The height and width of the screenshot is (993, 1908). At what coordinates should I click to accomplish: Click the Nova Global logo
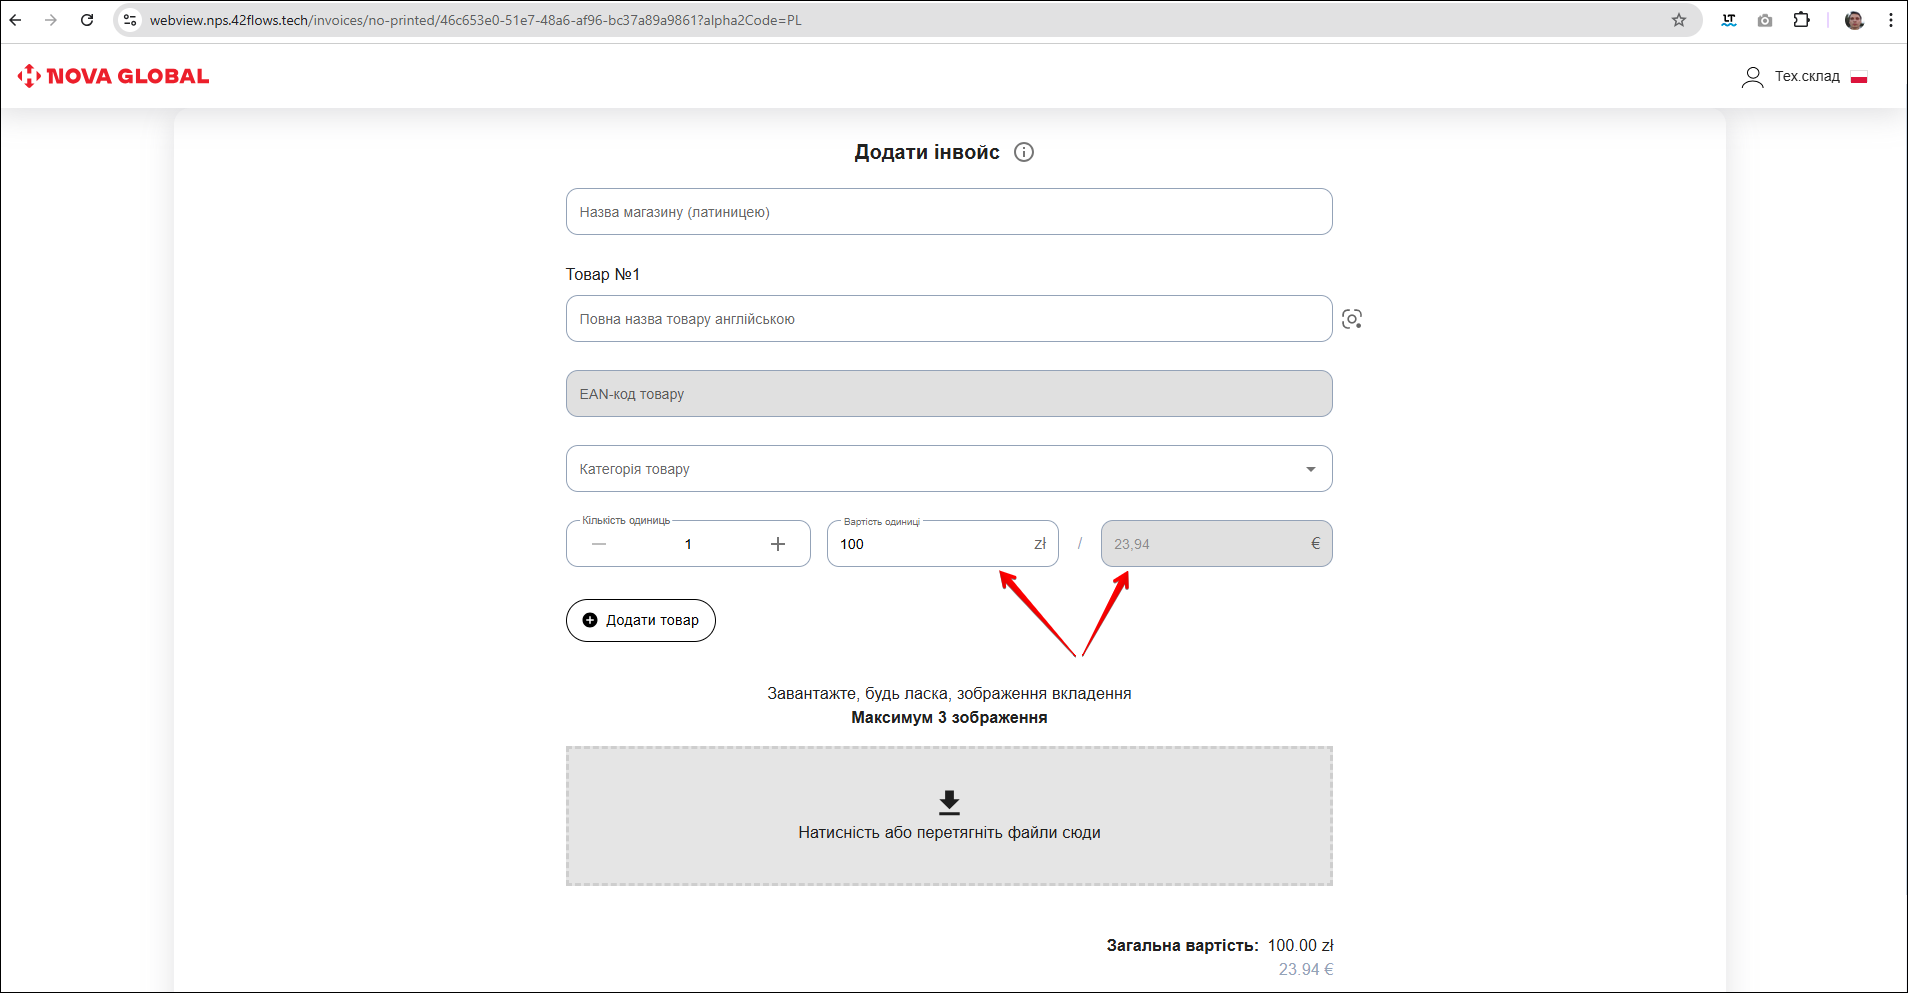coord(113,76)
